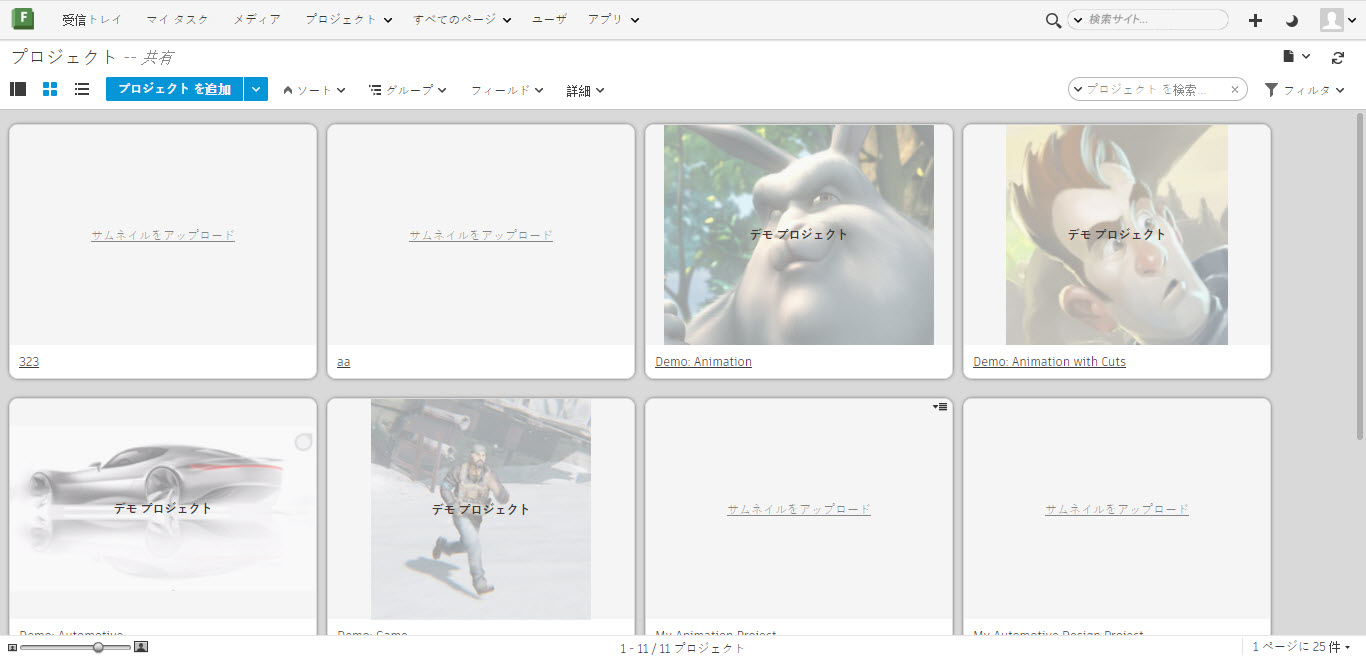Expand the プロジェクト を追加 dropdown arrow
This screenshot has height=656, width=1366.
tap(256, 89)
